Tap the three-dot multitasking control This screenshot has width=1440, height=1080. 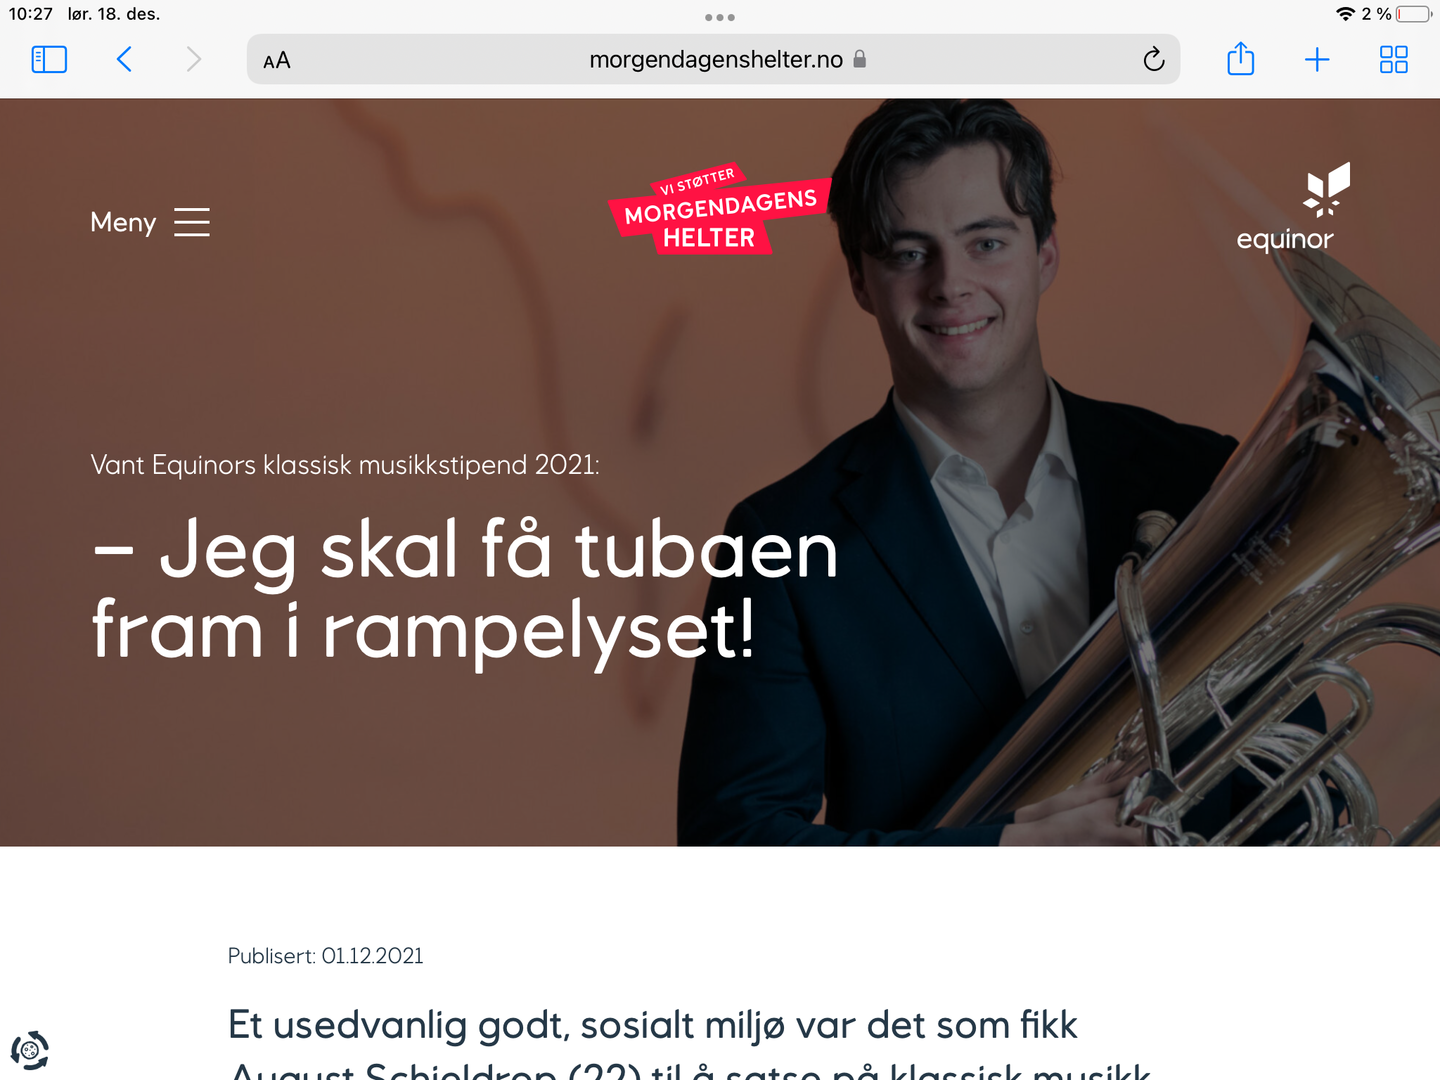click(x=720, y=17)
